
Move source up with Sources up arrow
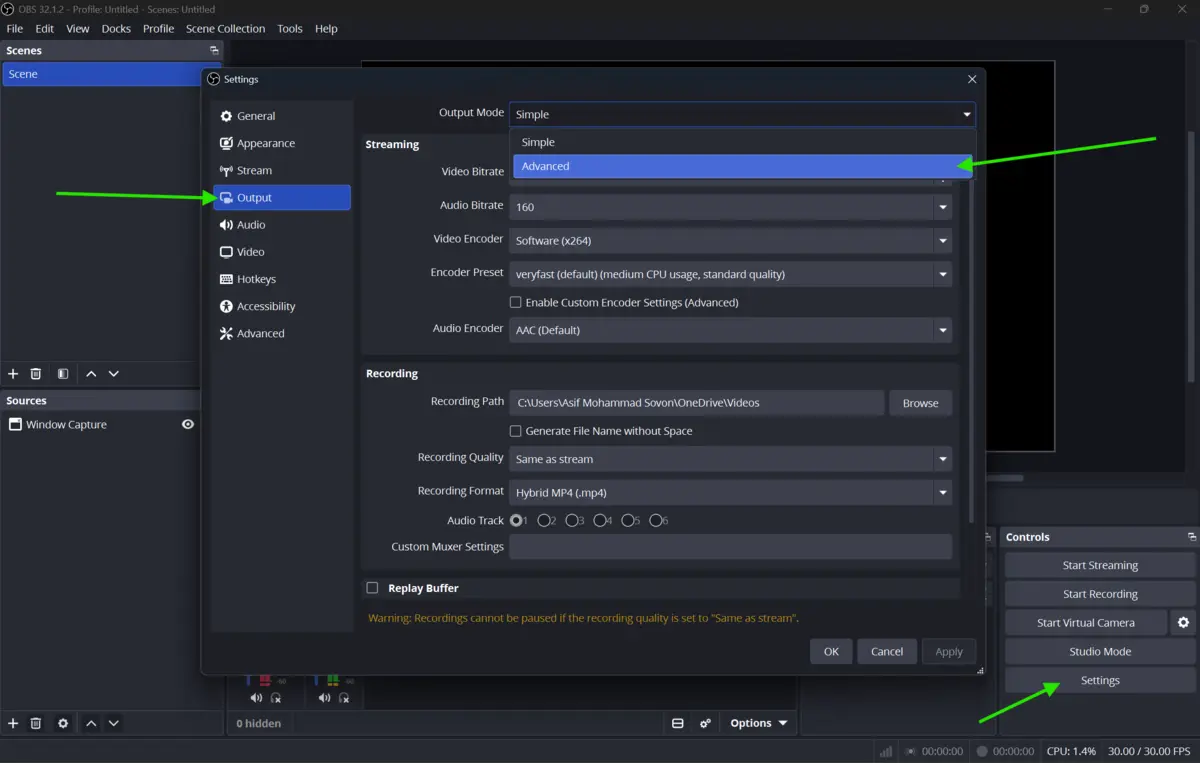(x=91, y=723)
